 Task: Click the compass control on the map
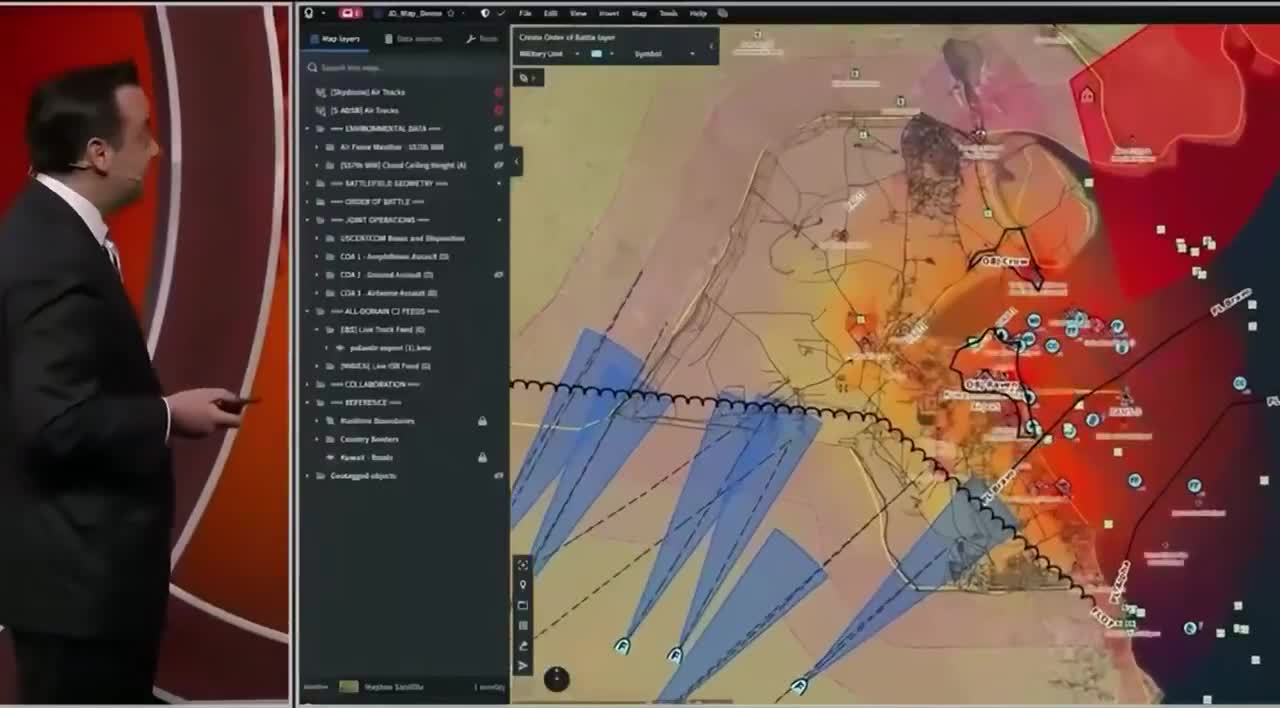point(556,679)
